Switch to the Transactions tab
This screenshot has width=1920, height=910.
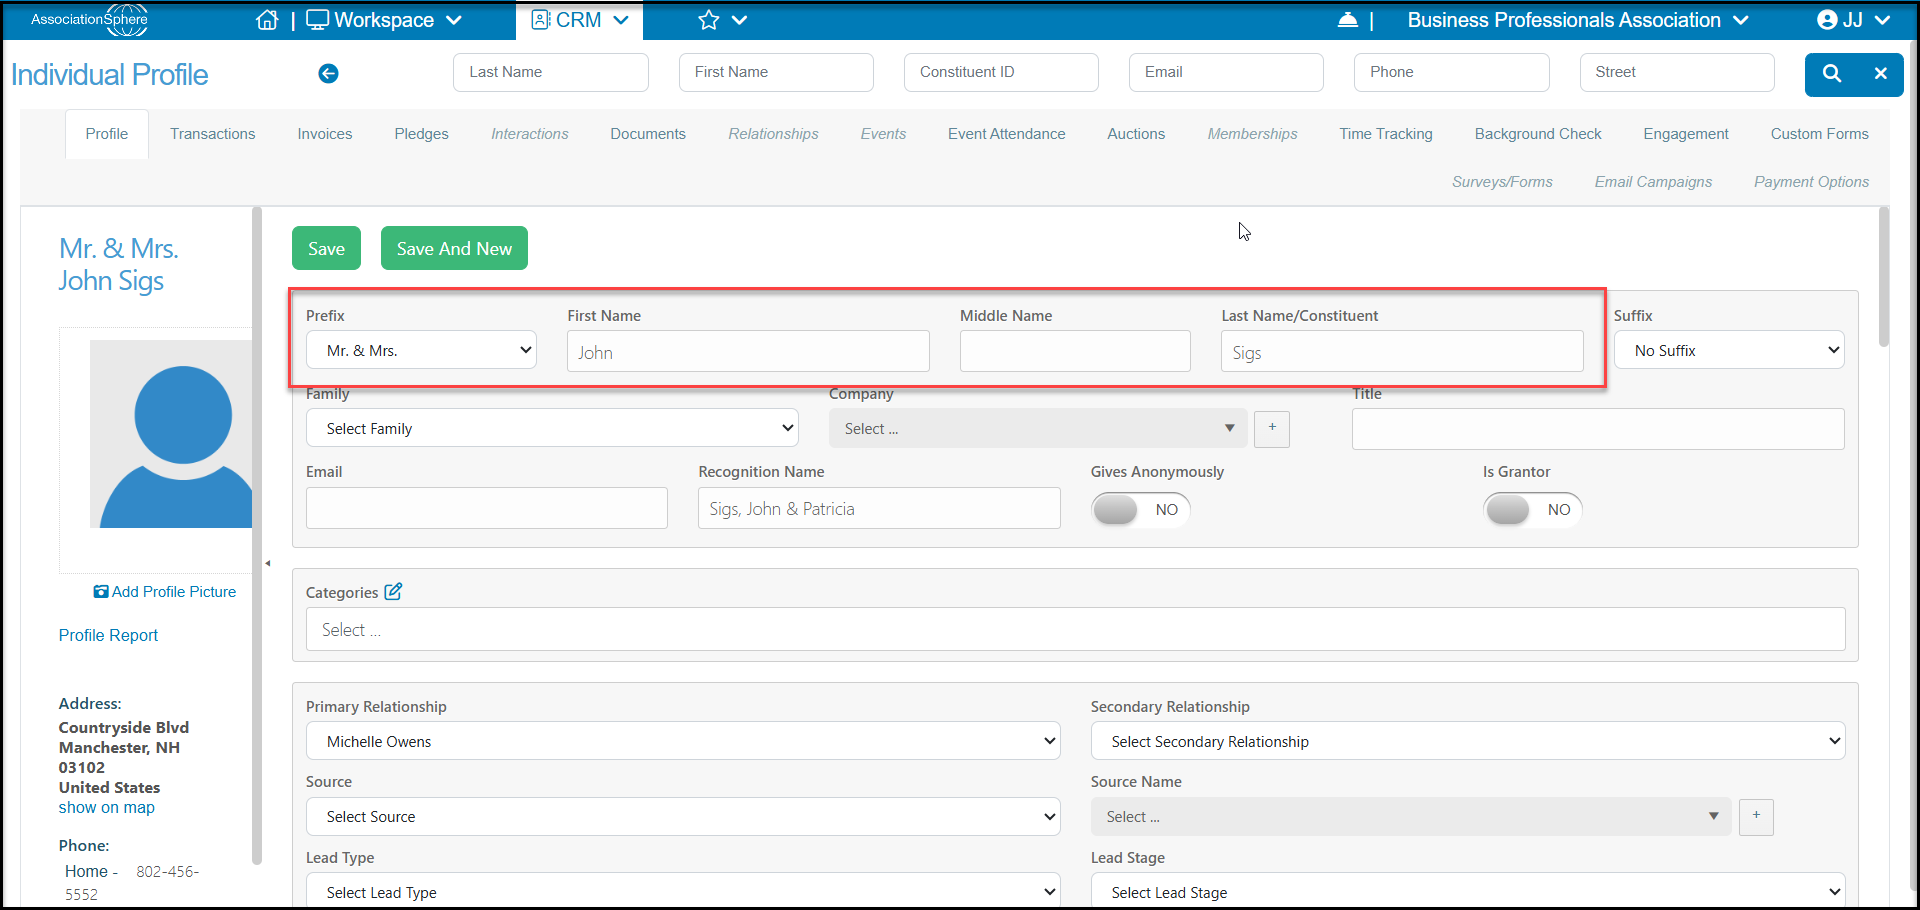[212, 134]
